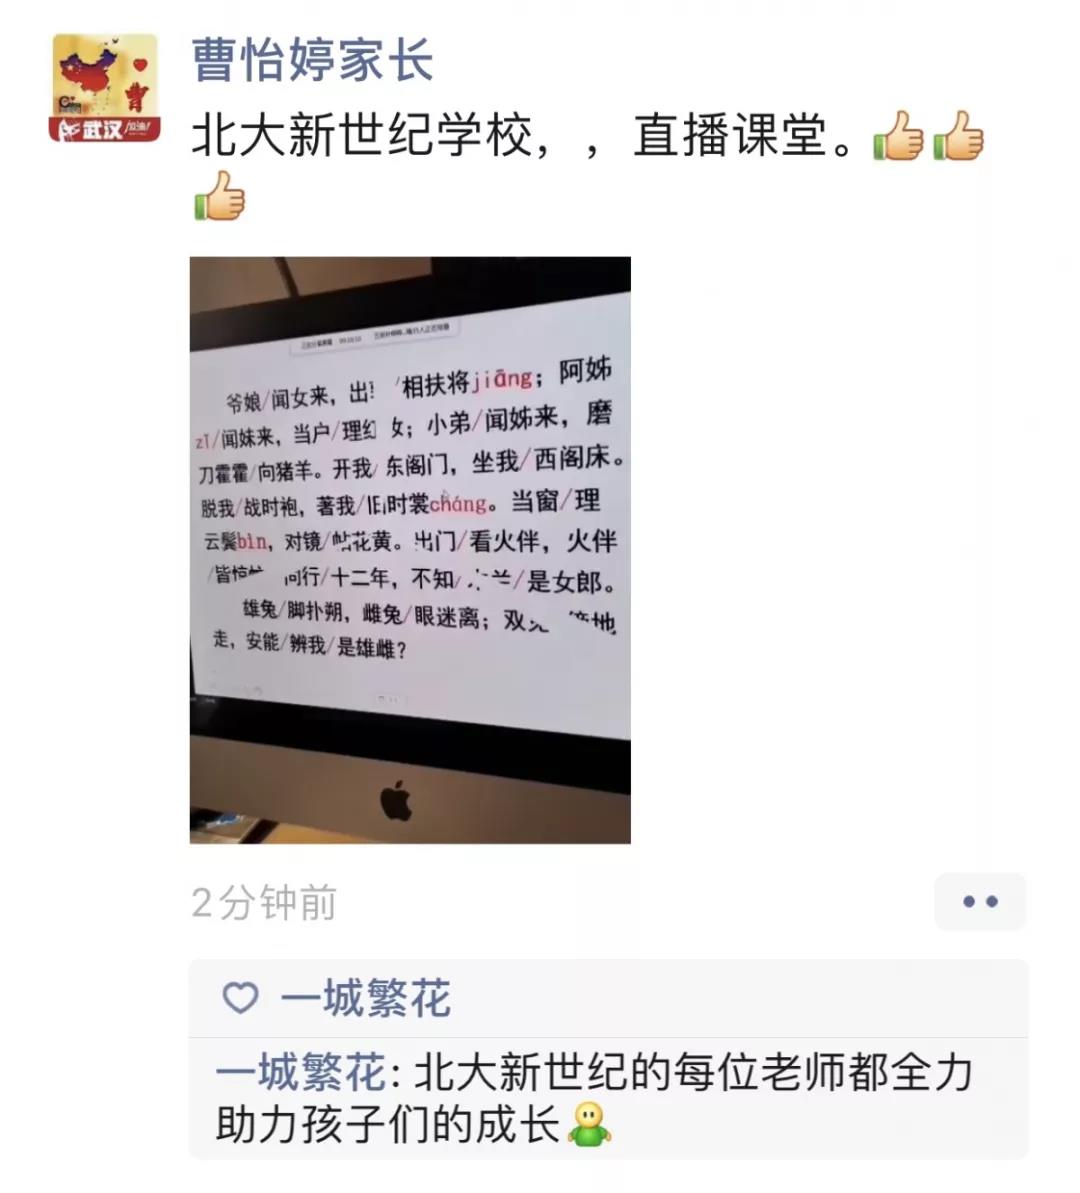Tap the 2分钟前 timestamp
Viewport: 1080px width, 1193px height.
(x=263, y=903)
